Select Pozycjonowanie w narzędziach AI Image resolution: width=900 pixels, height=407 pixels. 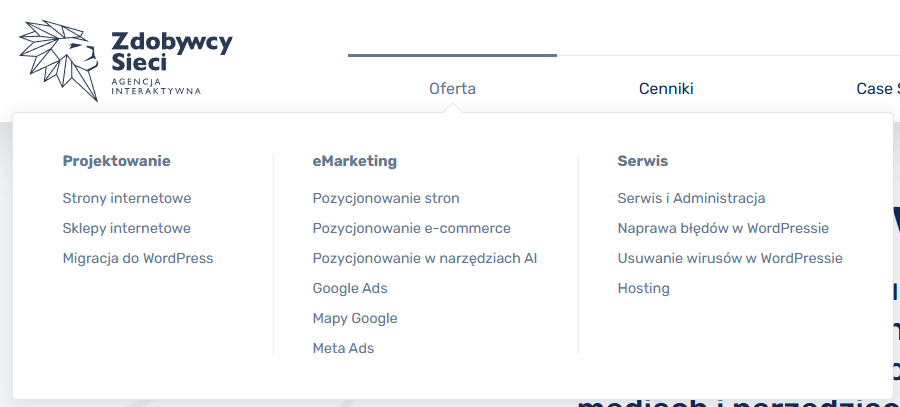(425, 258)
